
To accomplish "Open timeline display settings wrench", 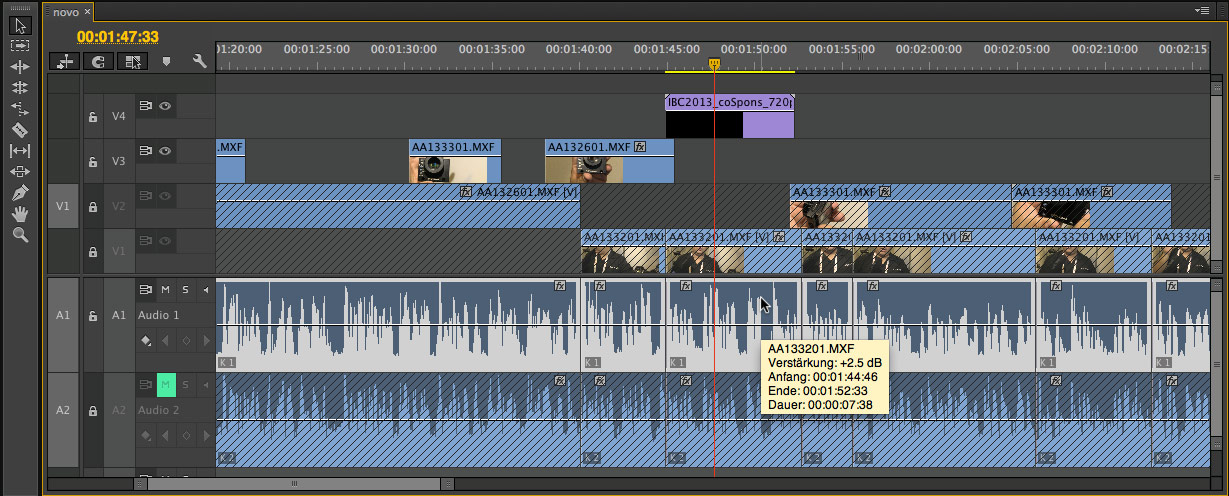I will point(199,62).
